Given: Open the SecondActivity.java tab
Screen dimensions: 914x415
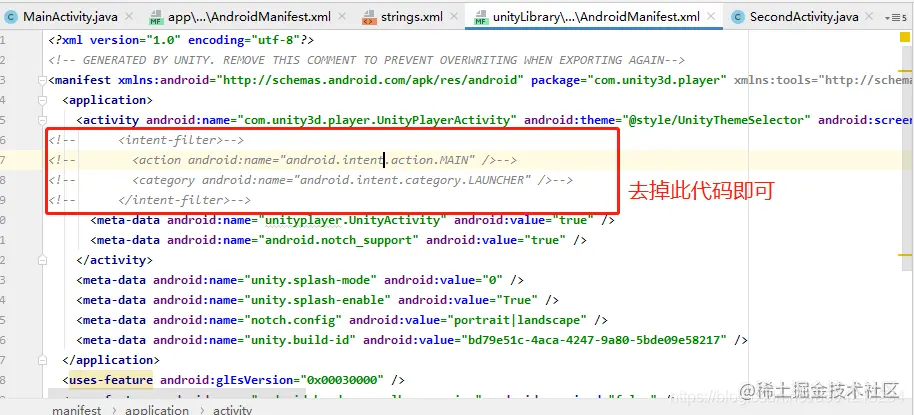Looking at the screenshot, I should click(804, 17).
